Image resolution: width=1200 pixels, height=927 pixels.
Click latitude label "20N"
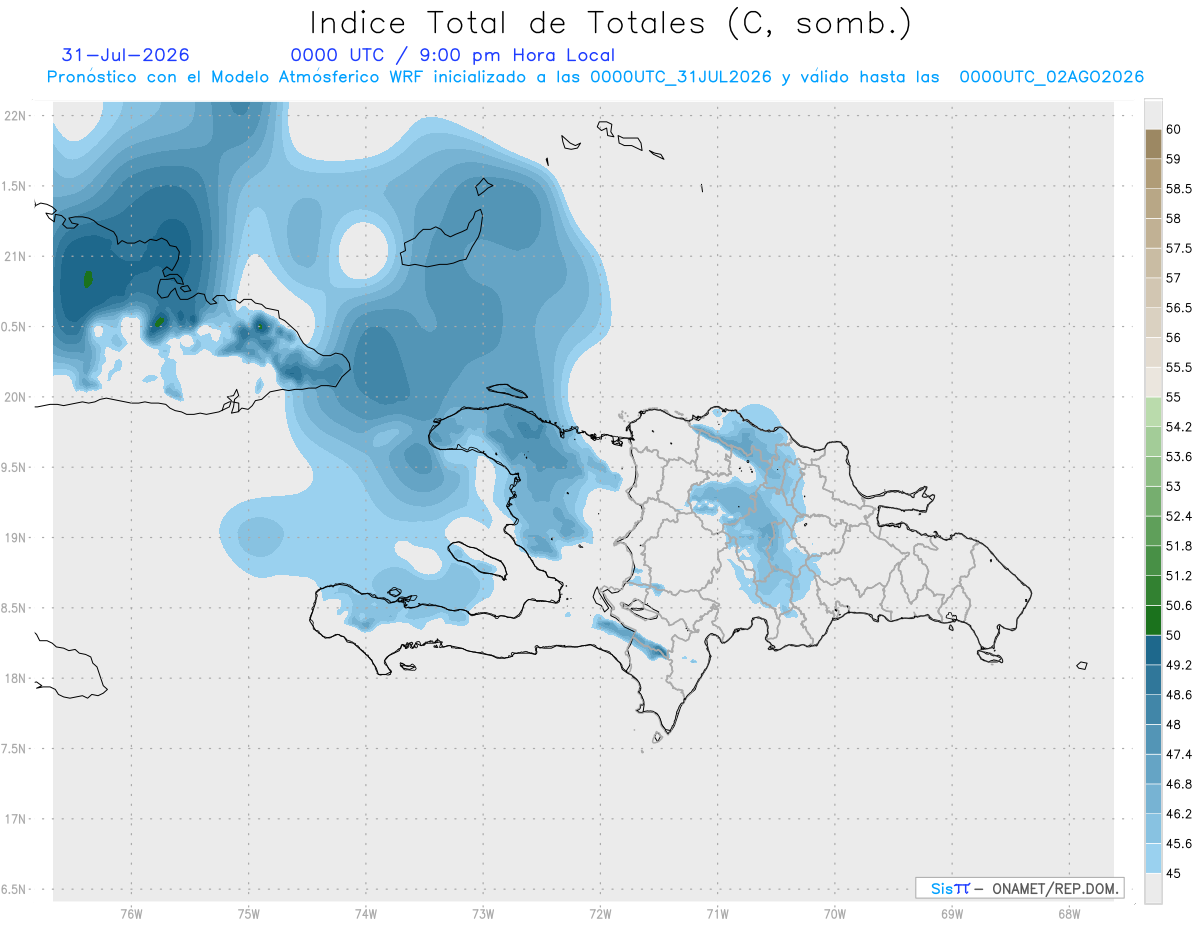coord(17,397)
